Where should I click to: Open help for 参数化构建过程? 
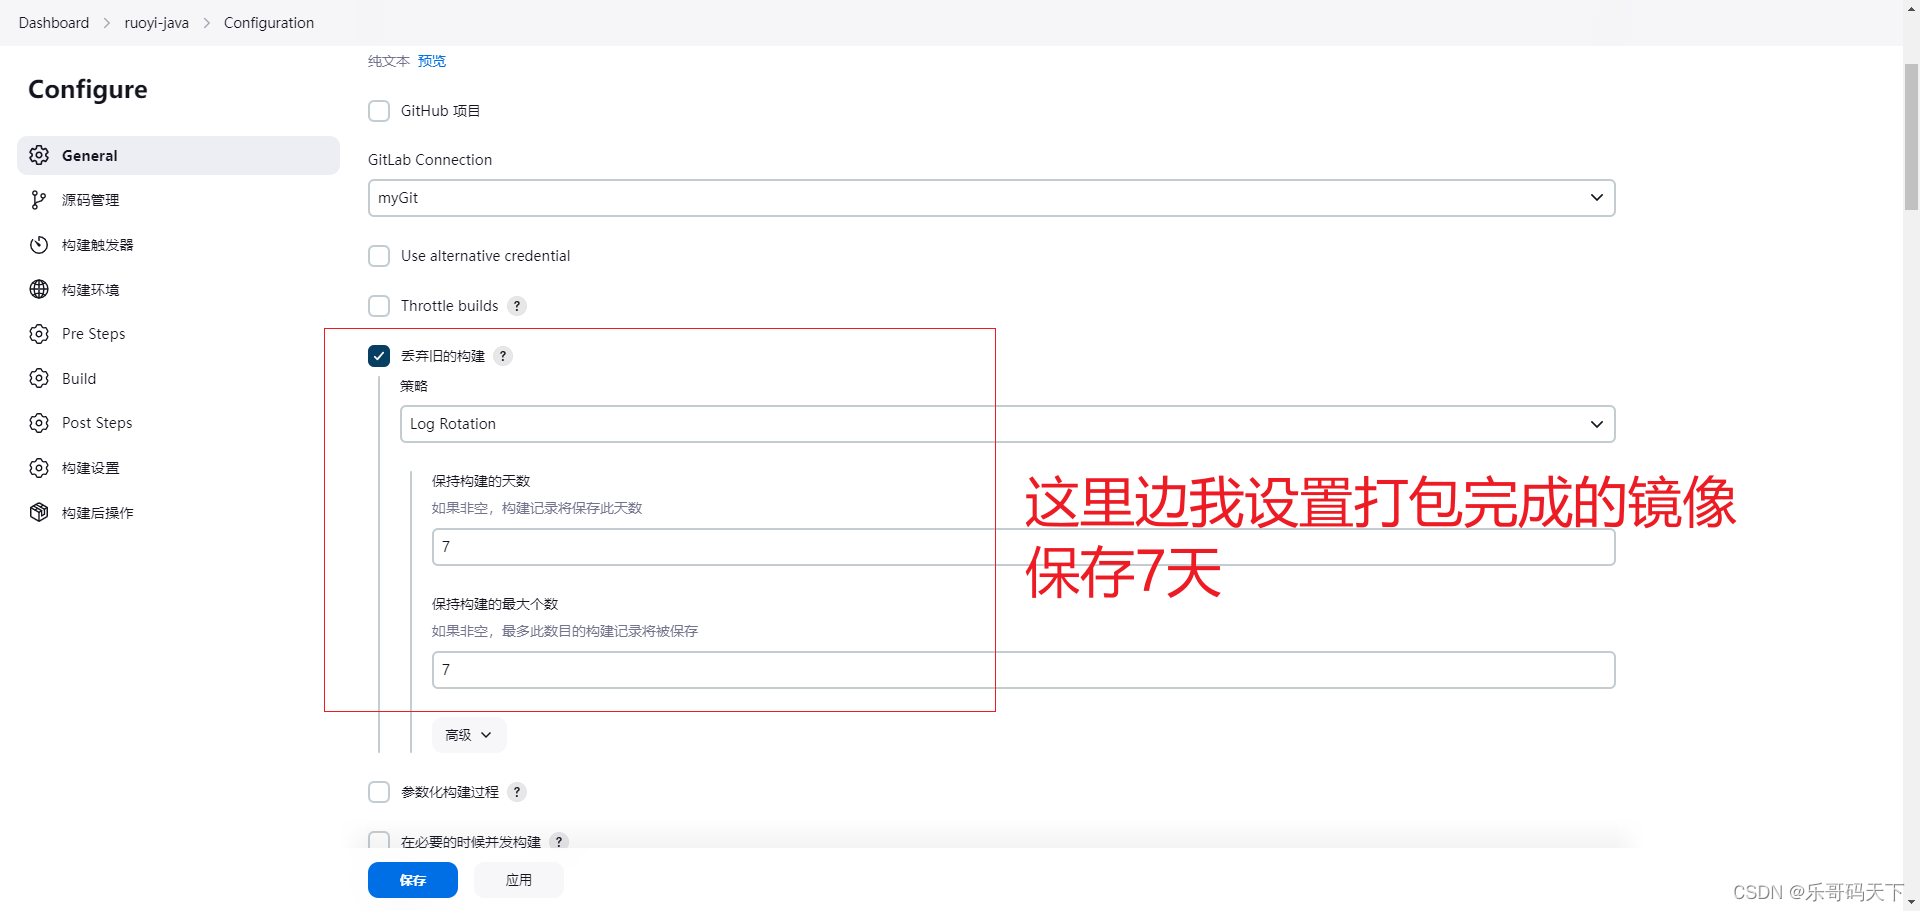(517, 792)
